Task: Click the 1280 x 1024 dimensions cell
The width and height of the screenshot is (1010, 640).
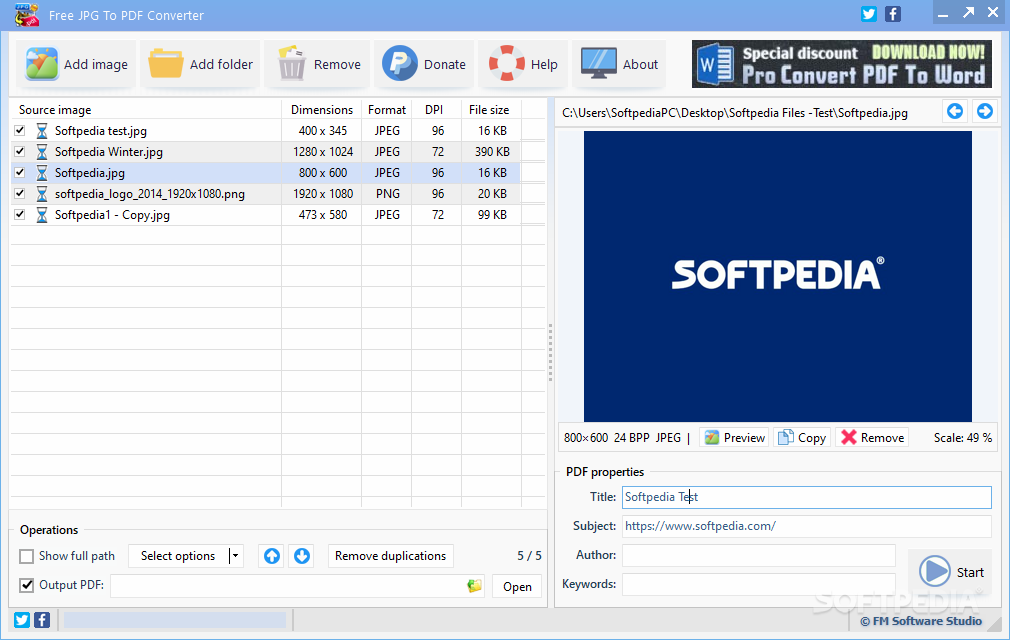Action: (323, 152)
